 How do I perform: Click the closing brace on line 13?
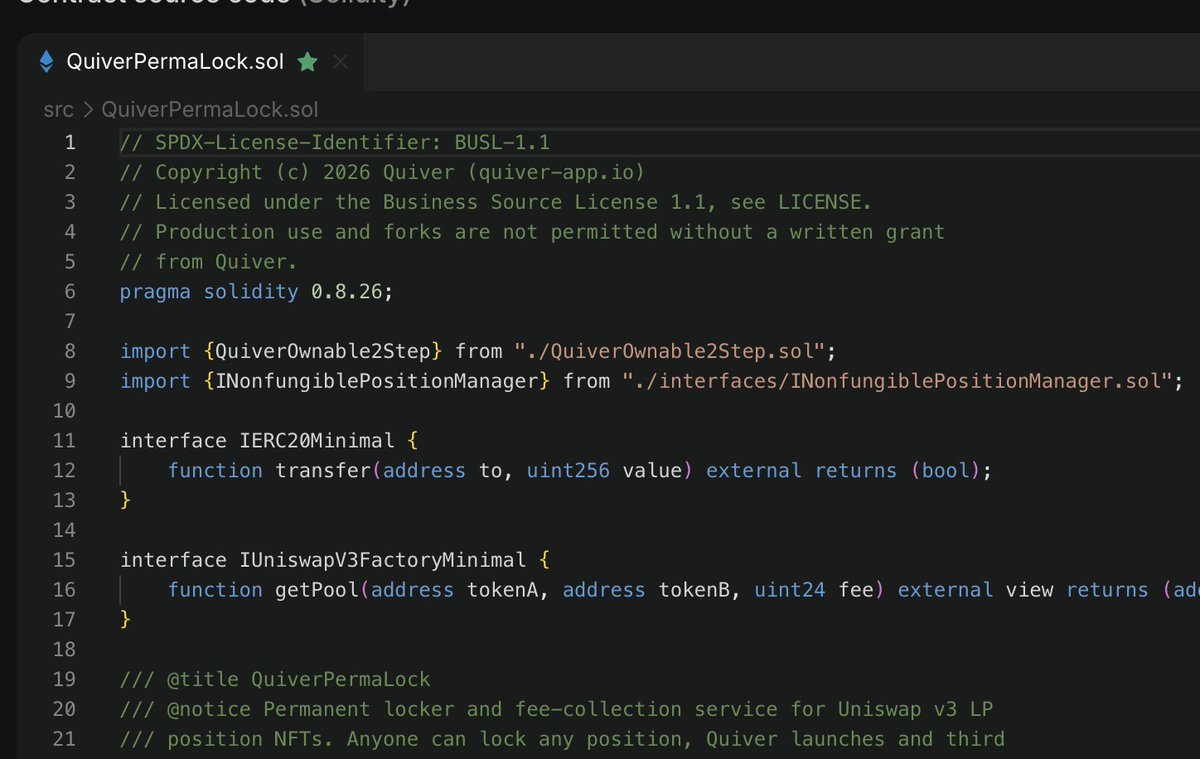pos(126,500)
